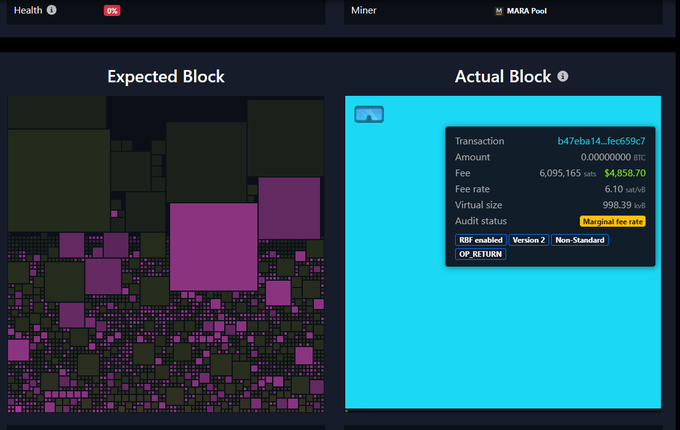This screenshot has width=680, height=430.
Task: Click the small transaction thumbnail in Actual Block
Action: click(x=369, y=114)
